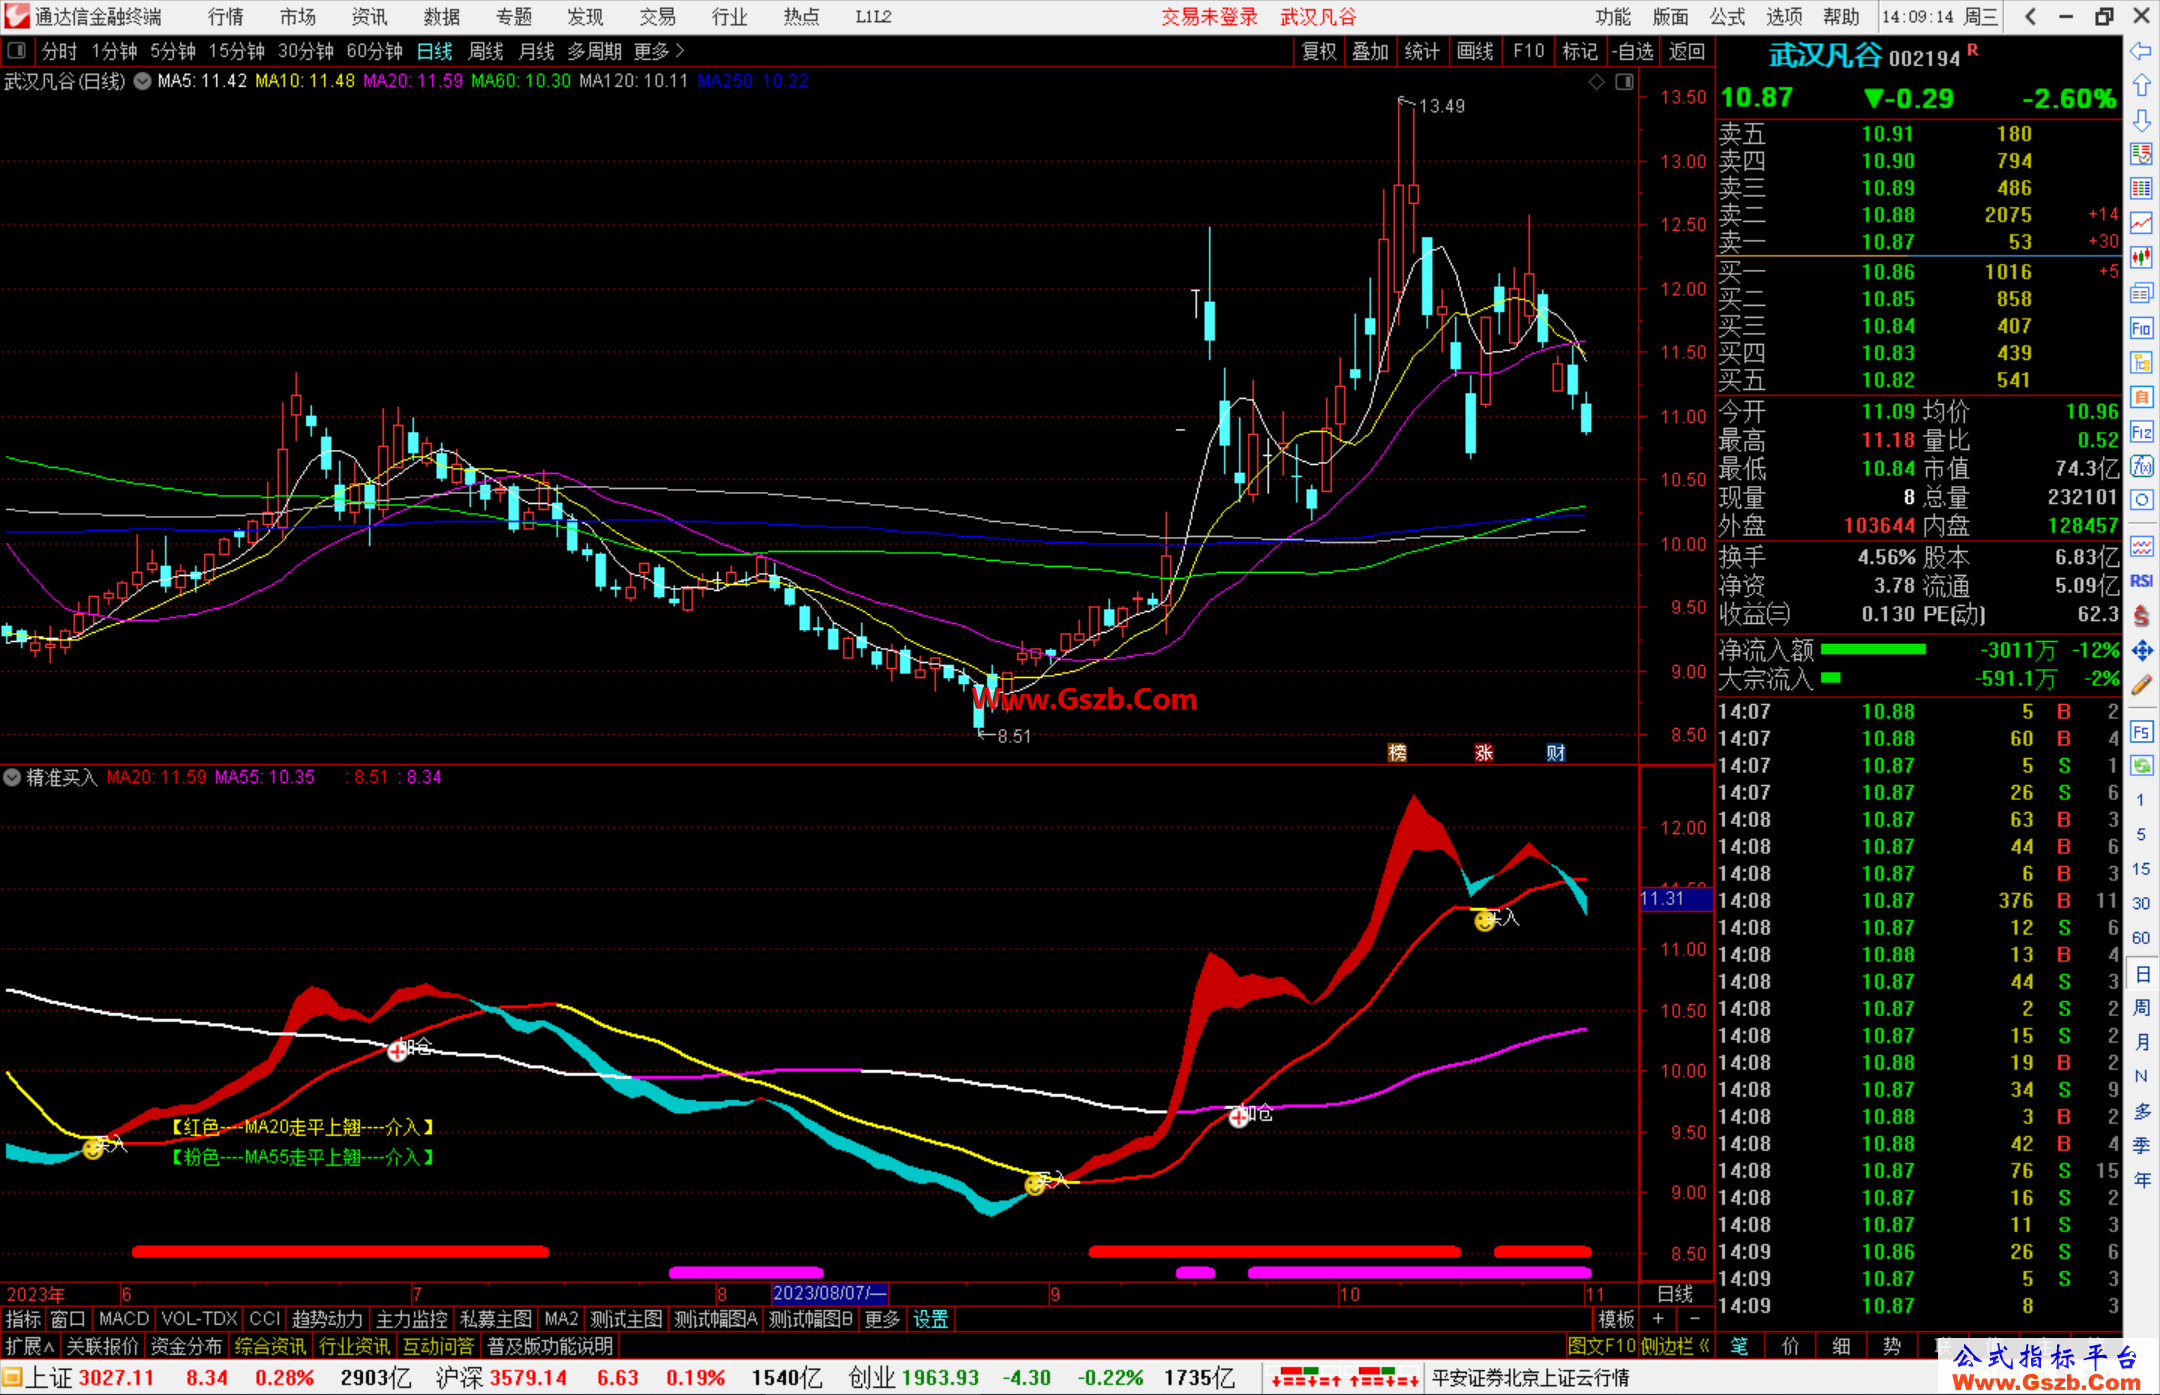2160x1395 pixels.
Task: Click the 画线 drawing button
Action: (1475, 51)
